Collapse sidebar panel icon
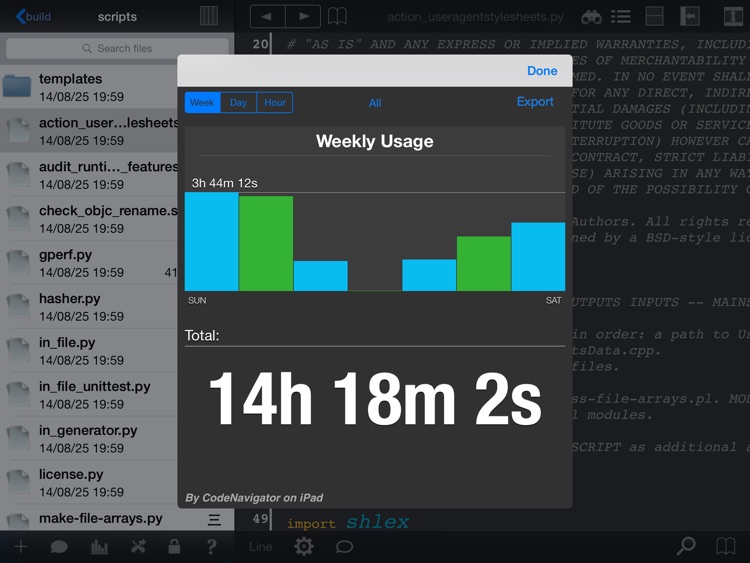Viewport: 750px width, 563px height. (689, 16)
